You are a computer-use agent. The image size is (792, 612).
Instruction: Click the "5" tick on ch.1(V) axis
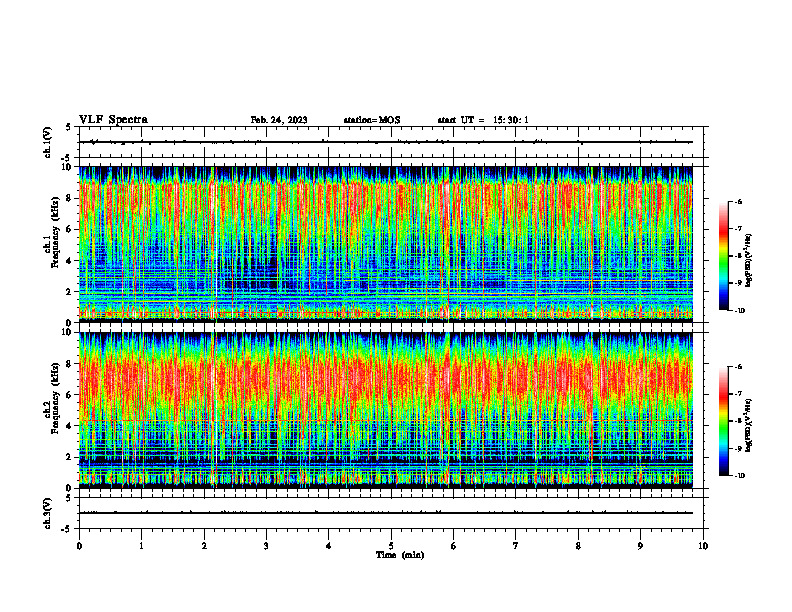[x=68, y=127]
